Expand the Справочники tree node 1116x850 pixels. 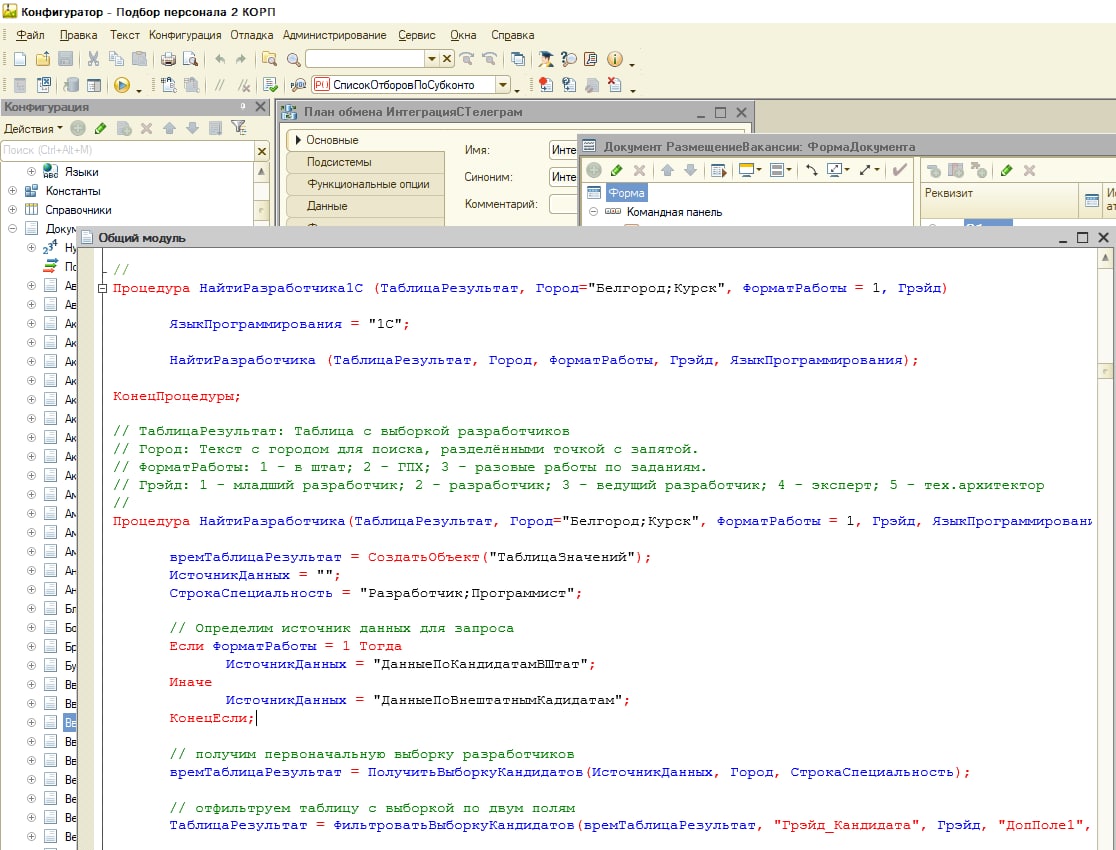coord(13,210)
